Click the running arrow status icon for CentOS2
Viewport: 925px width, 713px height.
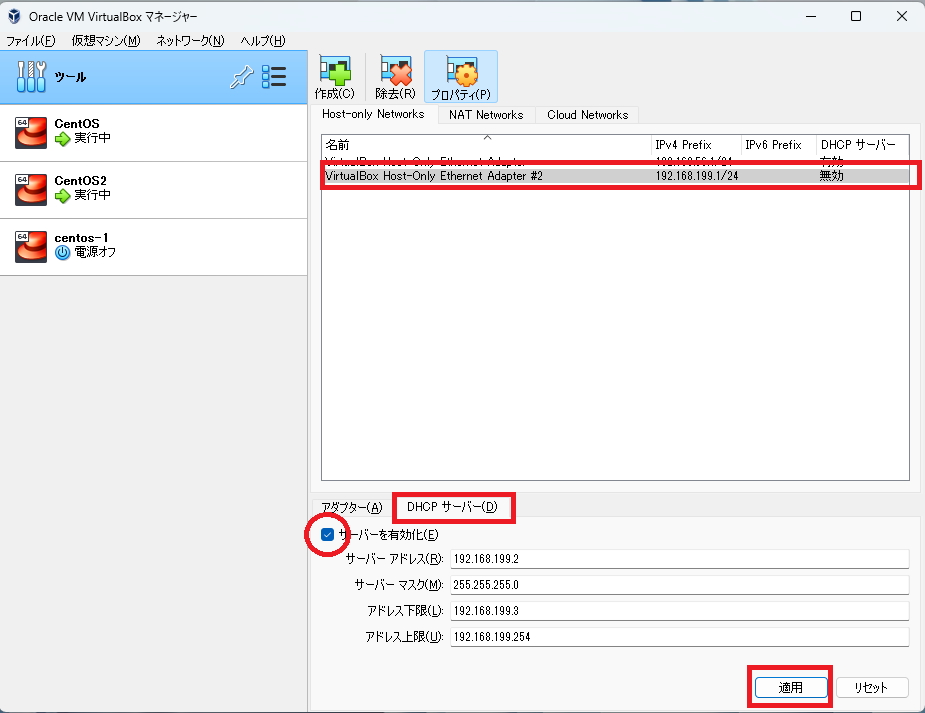point(63,196)
